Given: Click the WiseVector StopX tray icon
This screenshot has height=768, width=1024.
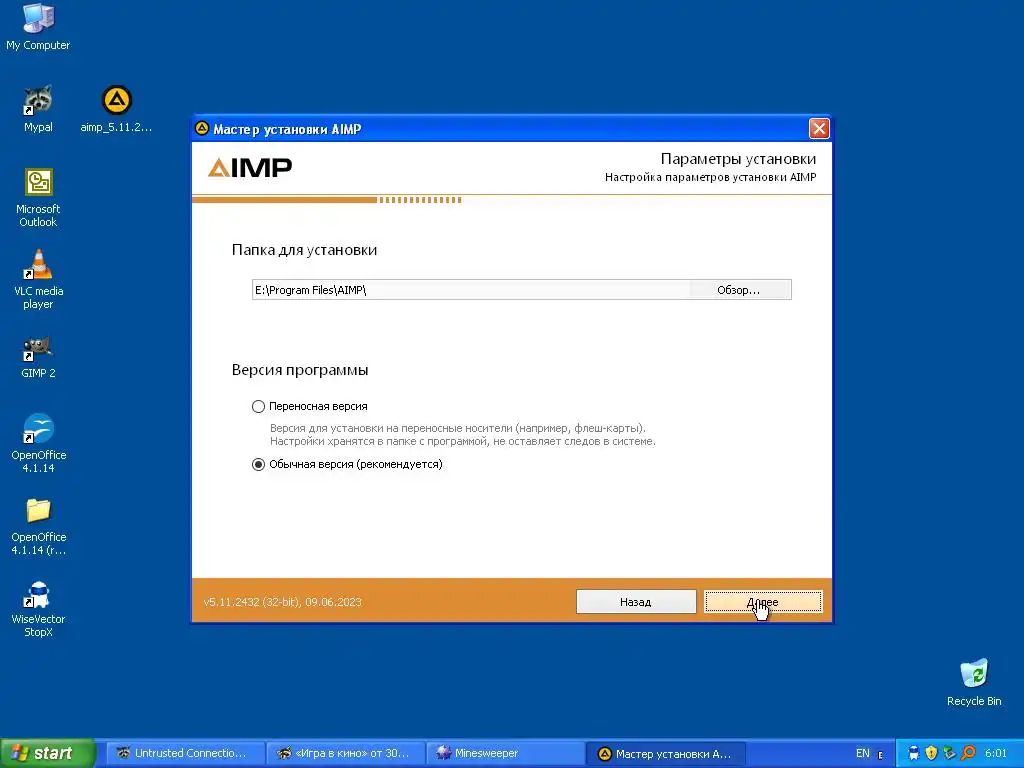Looking at the screenshot, I should coord(914,753).
